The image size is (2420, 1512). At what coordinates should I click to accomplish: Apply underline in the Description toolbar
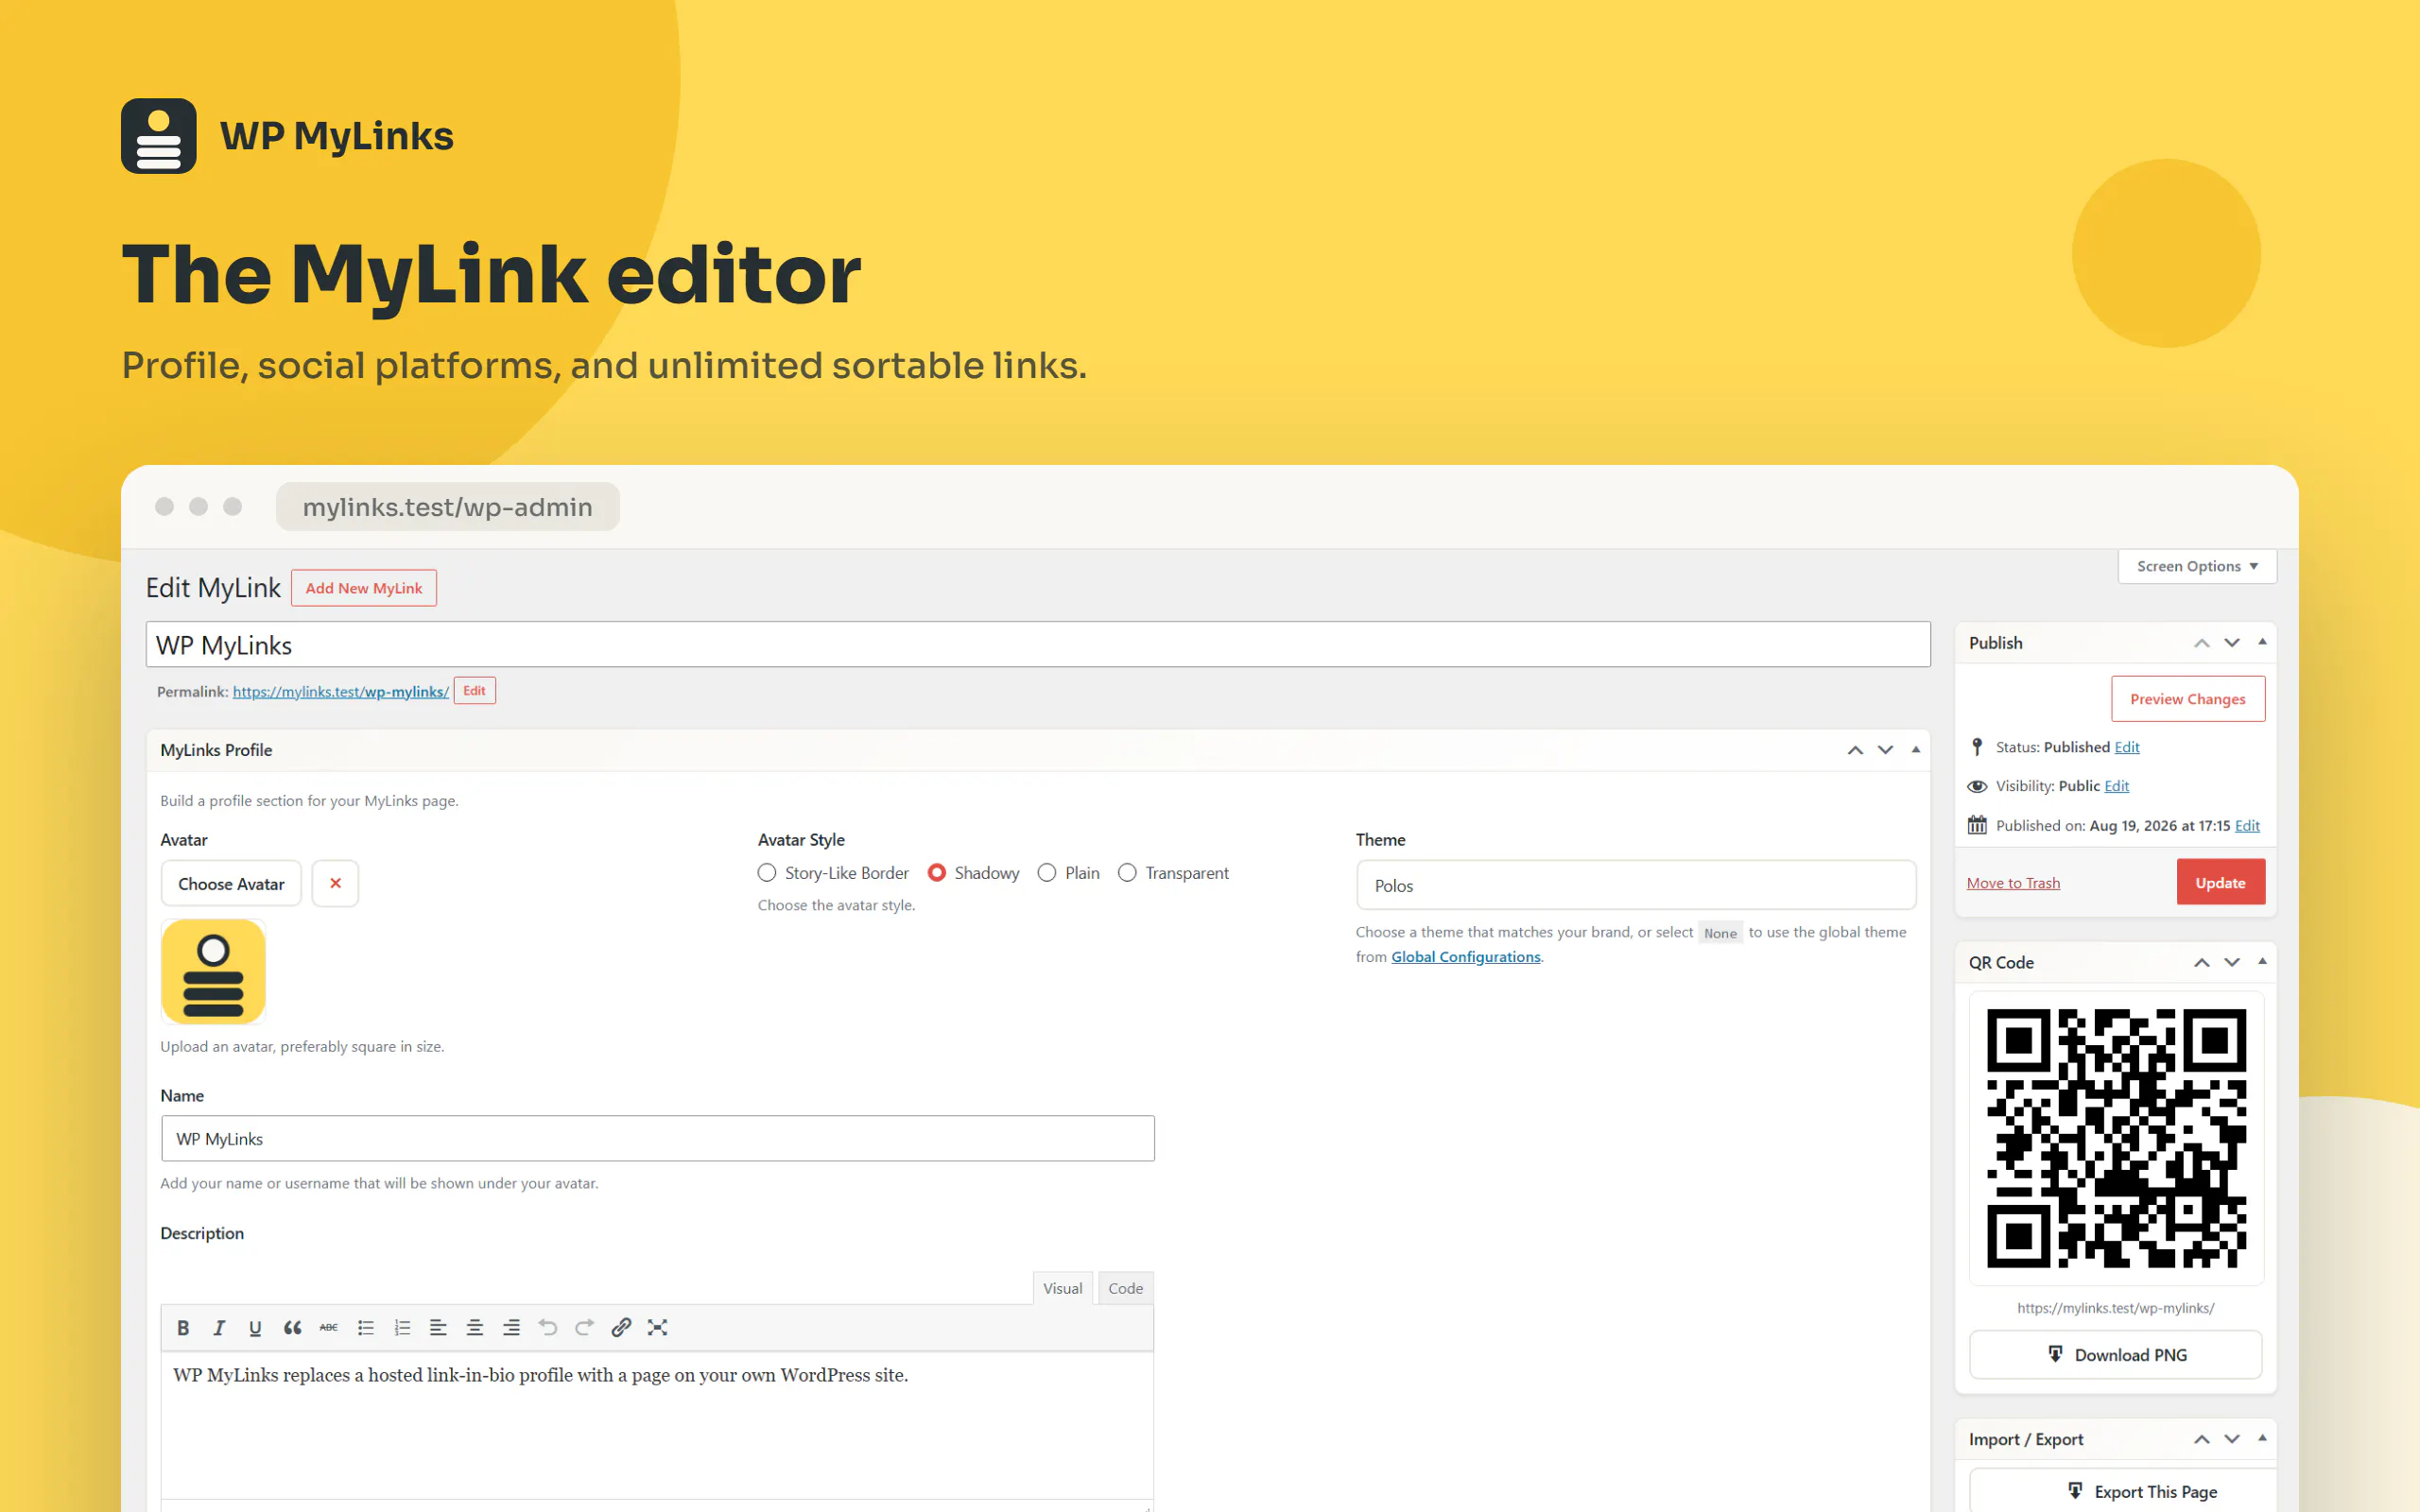tap(255, 1327)
